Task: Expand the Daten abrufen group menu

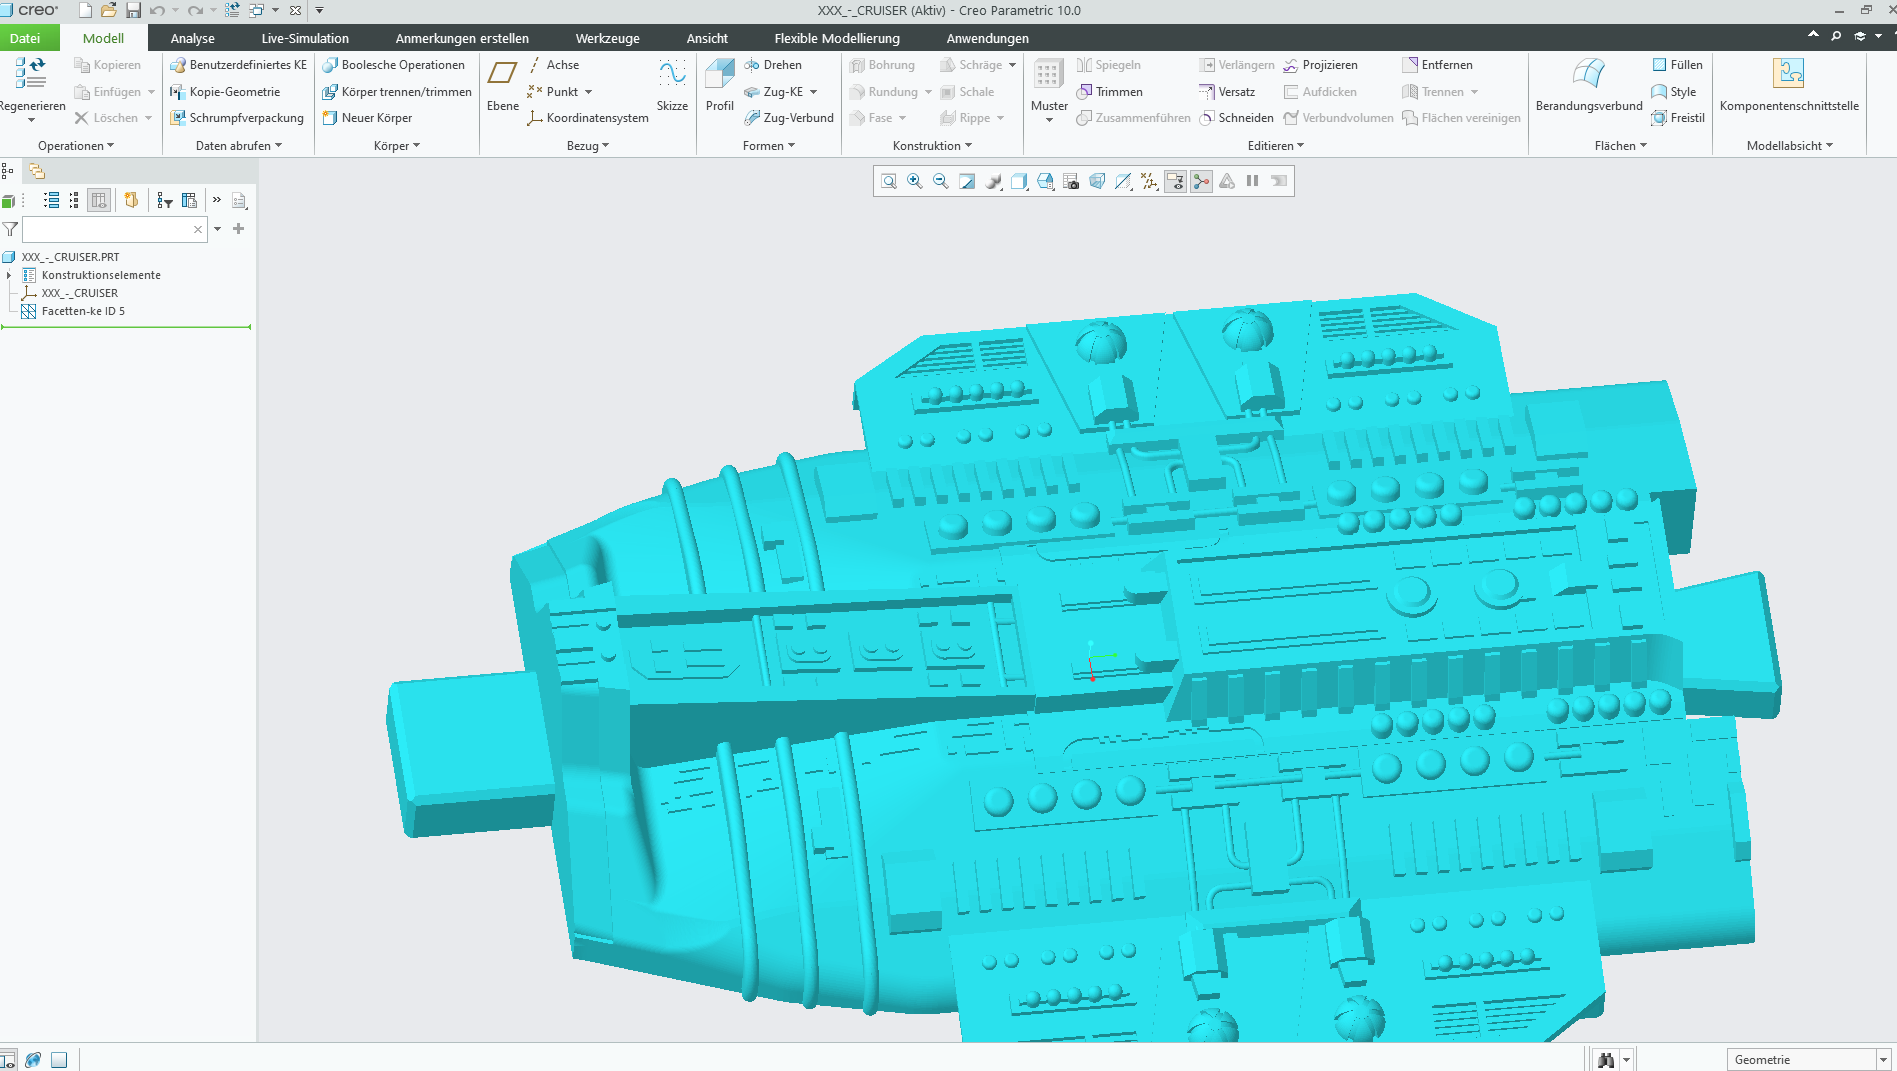Action: point(239,146)
